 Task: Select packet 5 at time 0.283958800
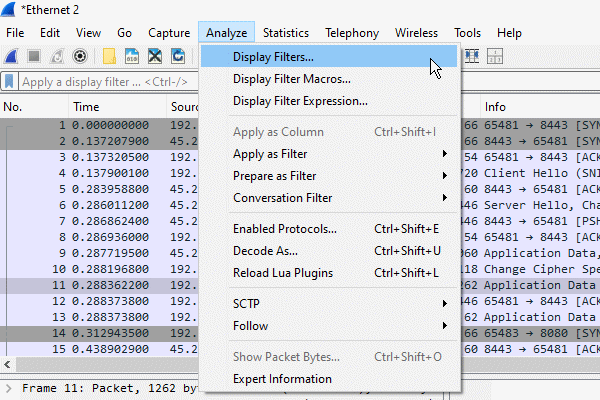pos(99,189)
